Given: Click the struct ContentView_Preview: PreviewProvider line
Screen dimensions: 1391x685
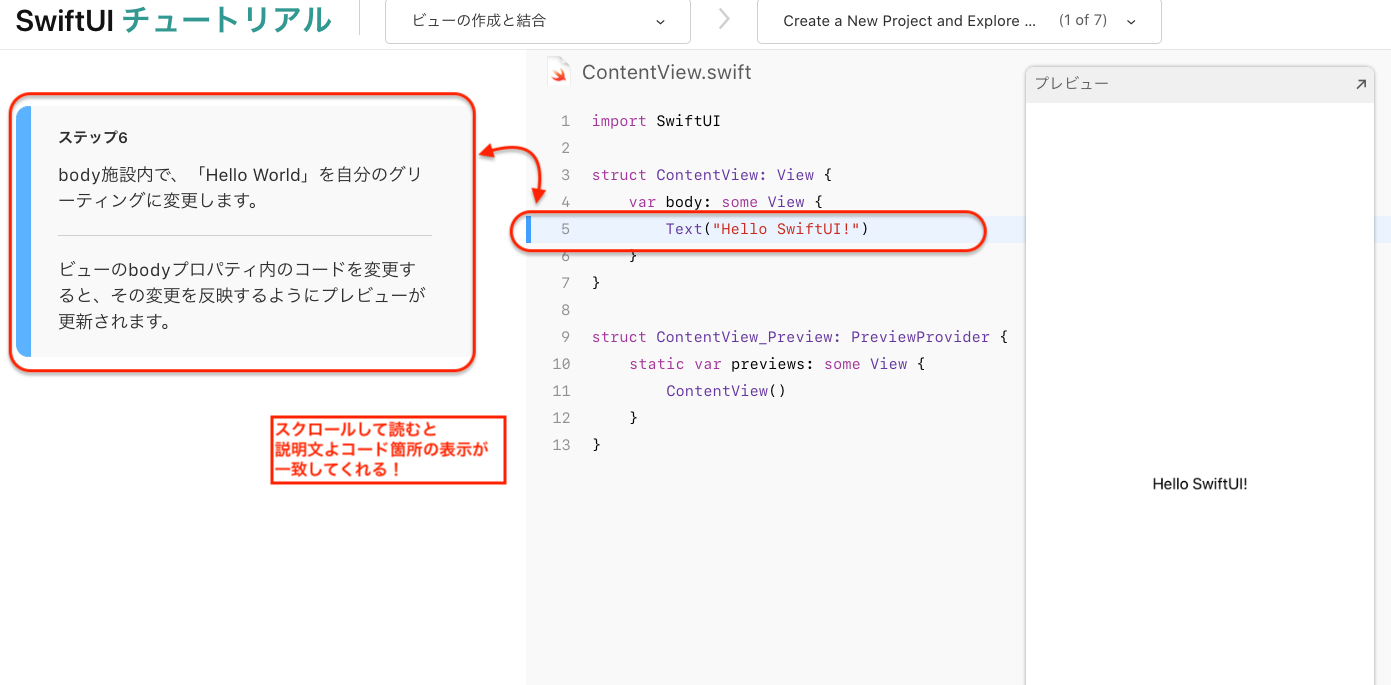Looking at the screenshot, I should (800, 337).
